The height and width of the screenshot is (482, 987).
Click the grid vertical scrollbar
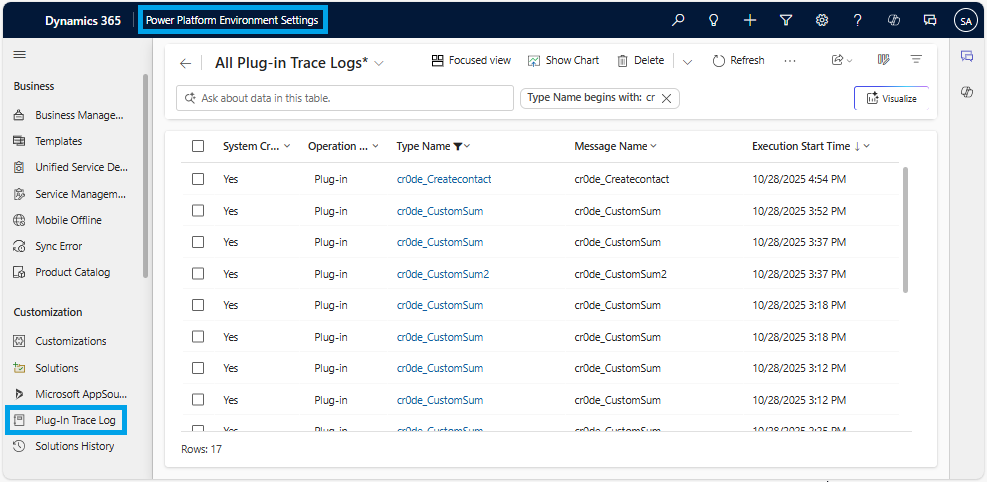click(906, 230)
